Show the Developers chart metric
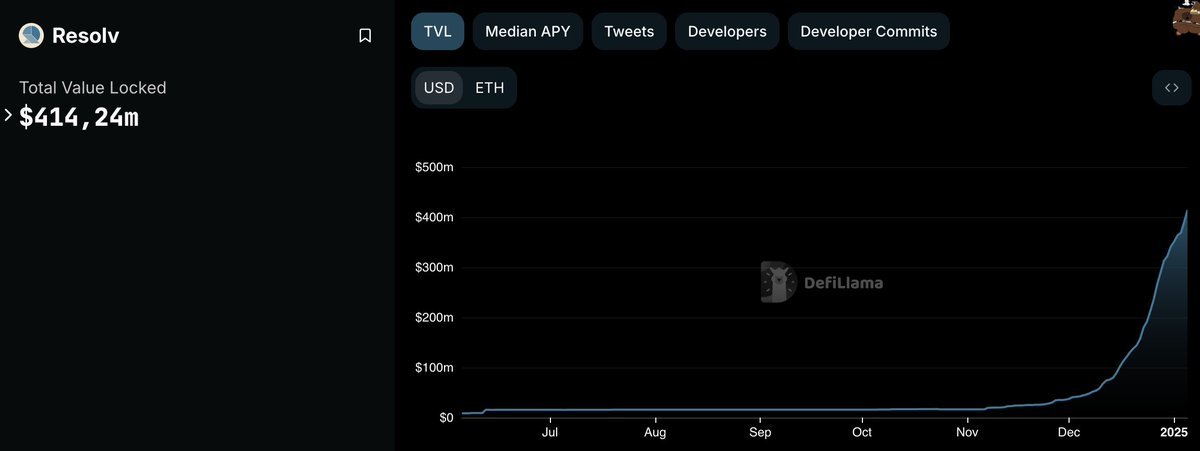Viewport: 1200px width, 451px height. click(727, 31)
